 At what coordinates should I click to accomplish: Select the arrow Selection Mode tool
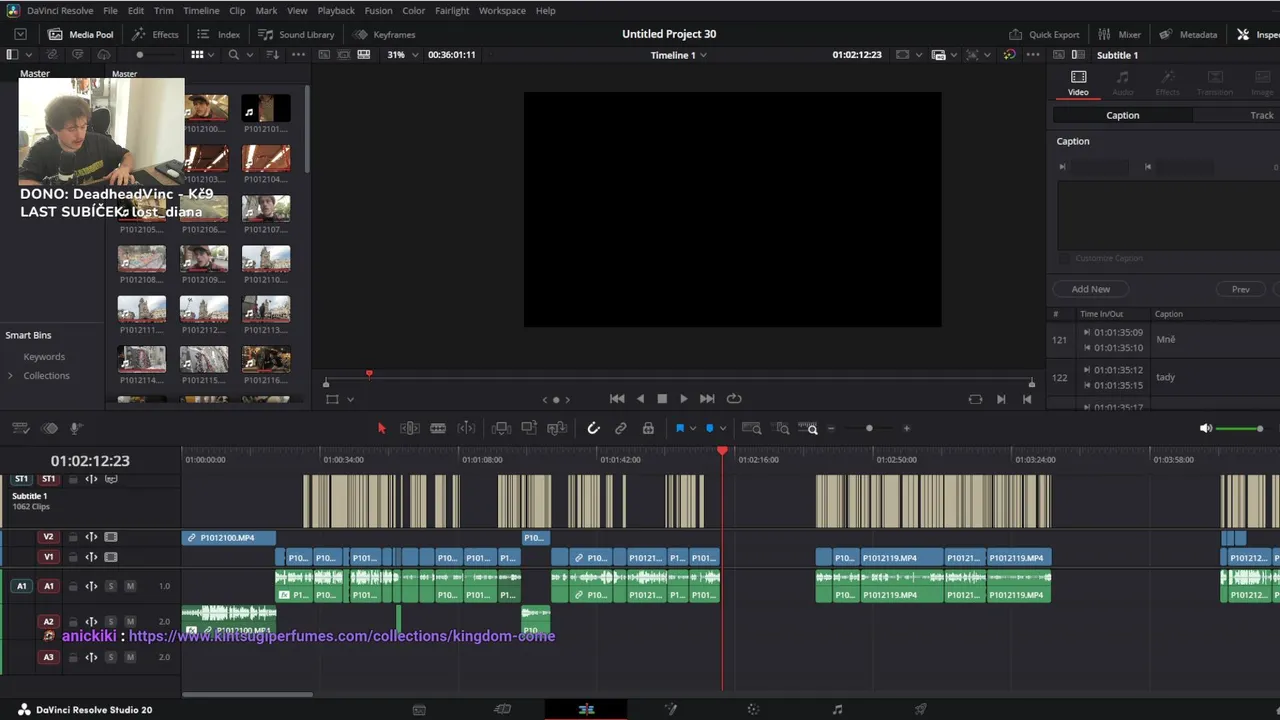pyautogui.click(x=381, y=428)
